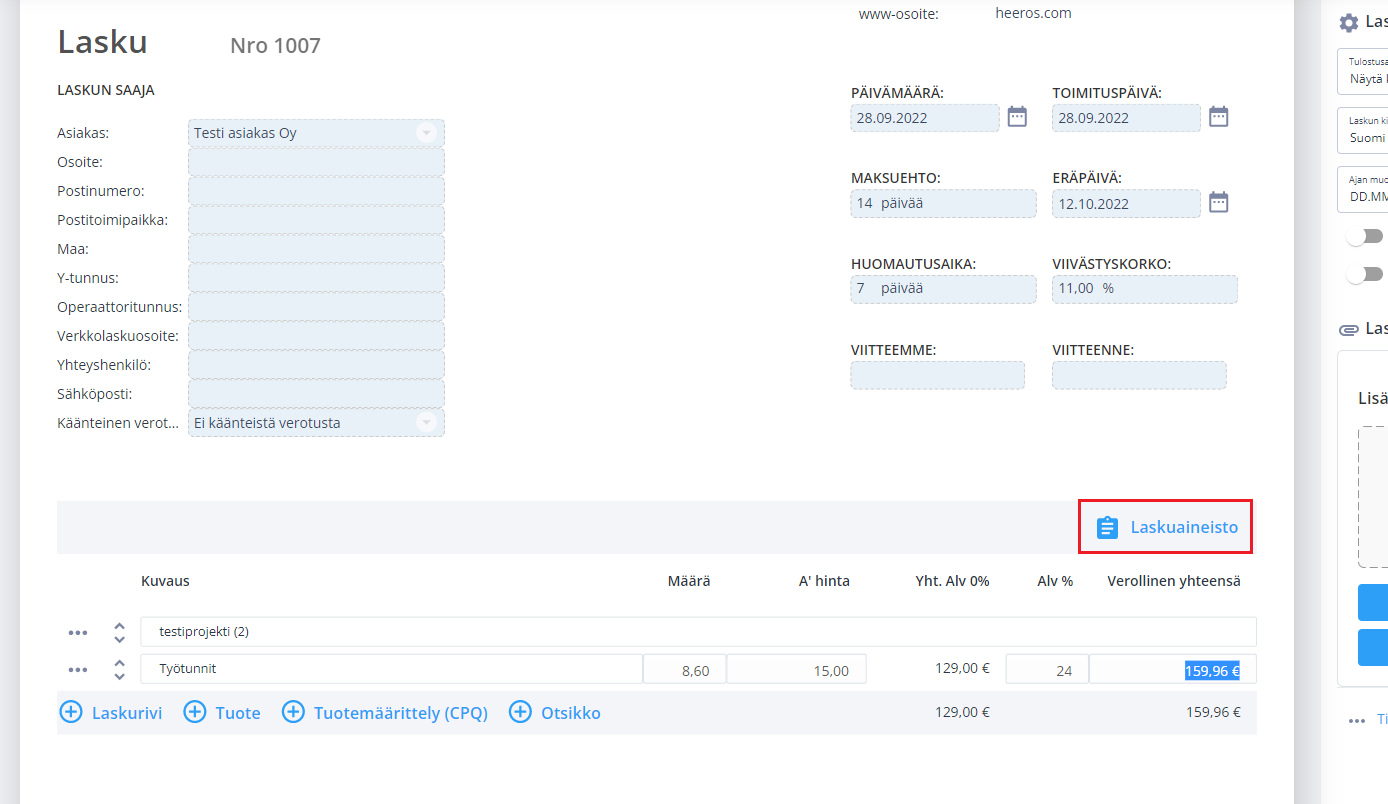Click the Viivästyskorko field 11,00 %
Image resolution: width=1388 pixels, height=804 pixels.
pyautogui.click(x=1145, y=289)
